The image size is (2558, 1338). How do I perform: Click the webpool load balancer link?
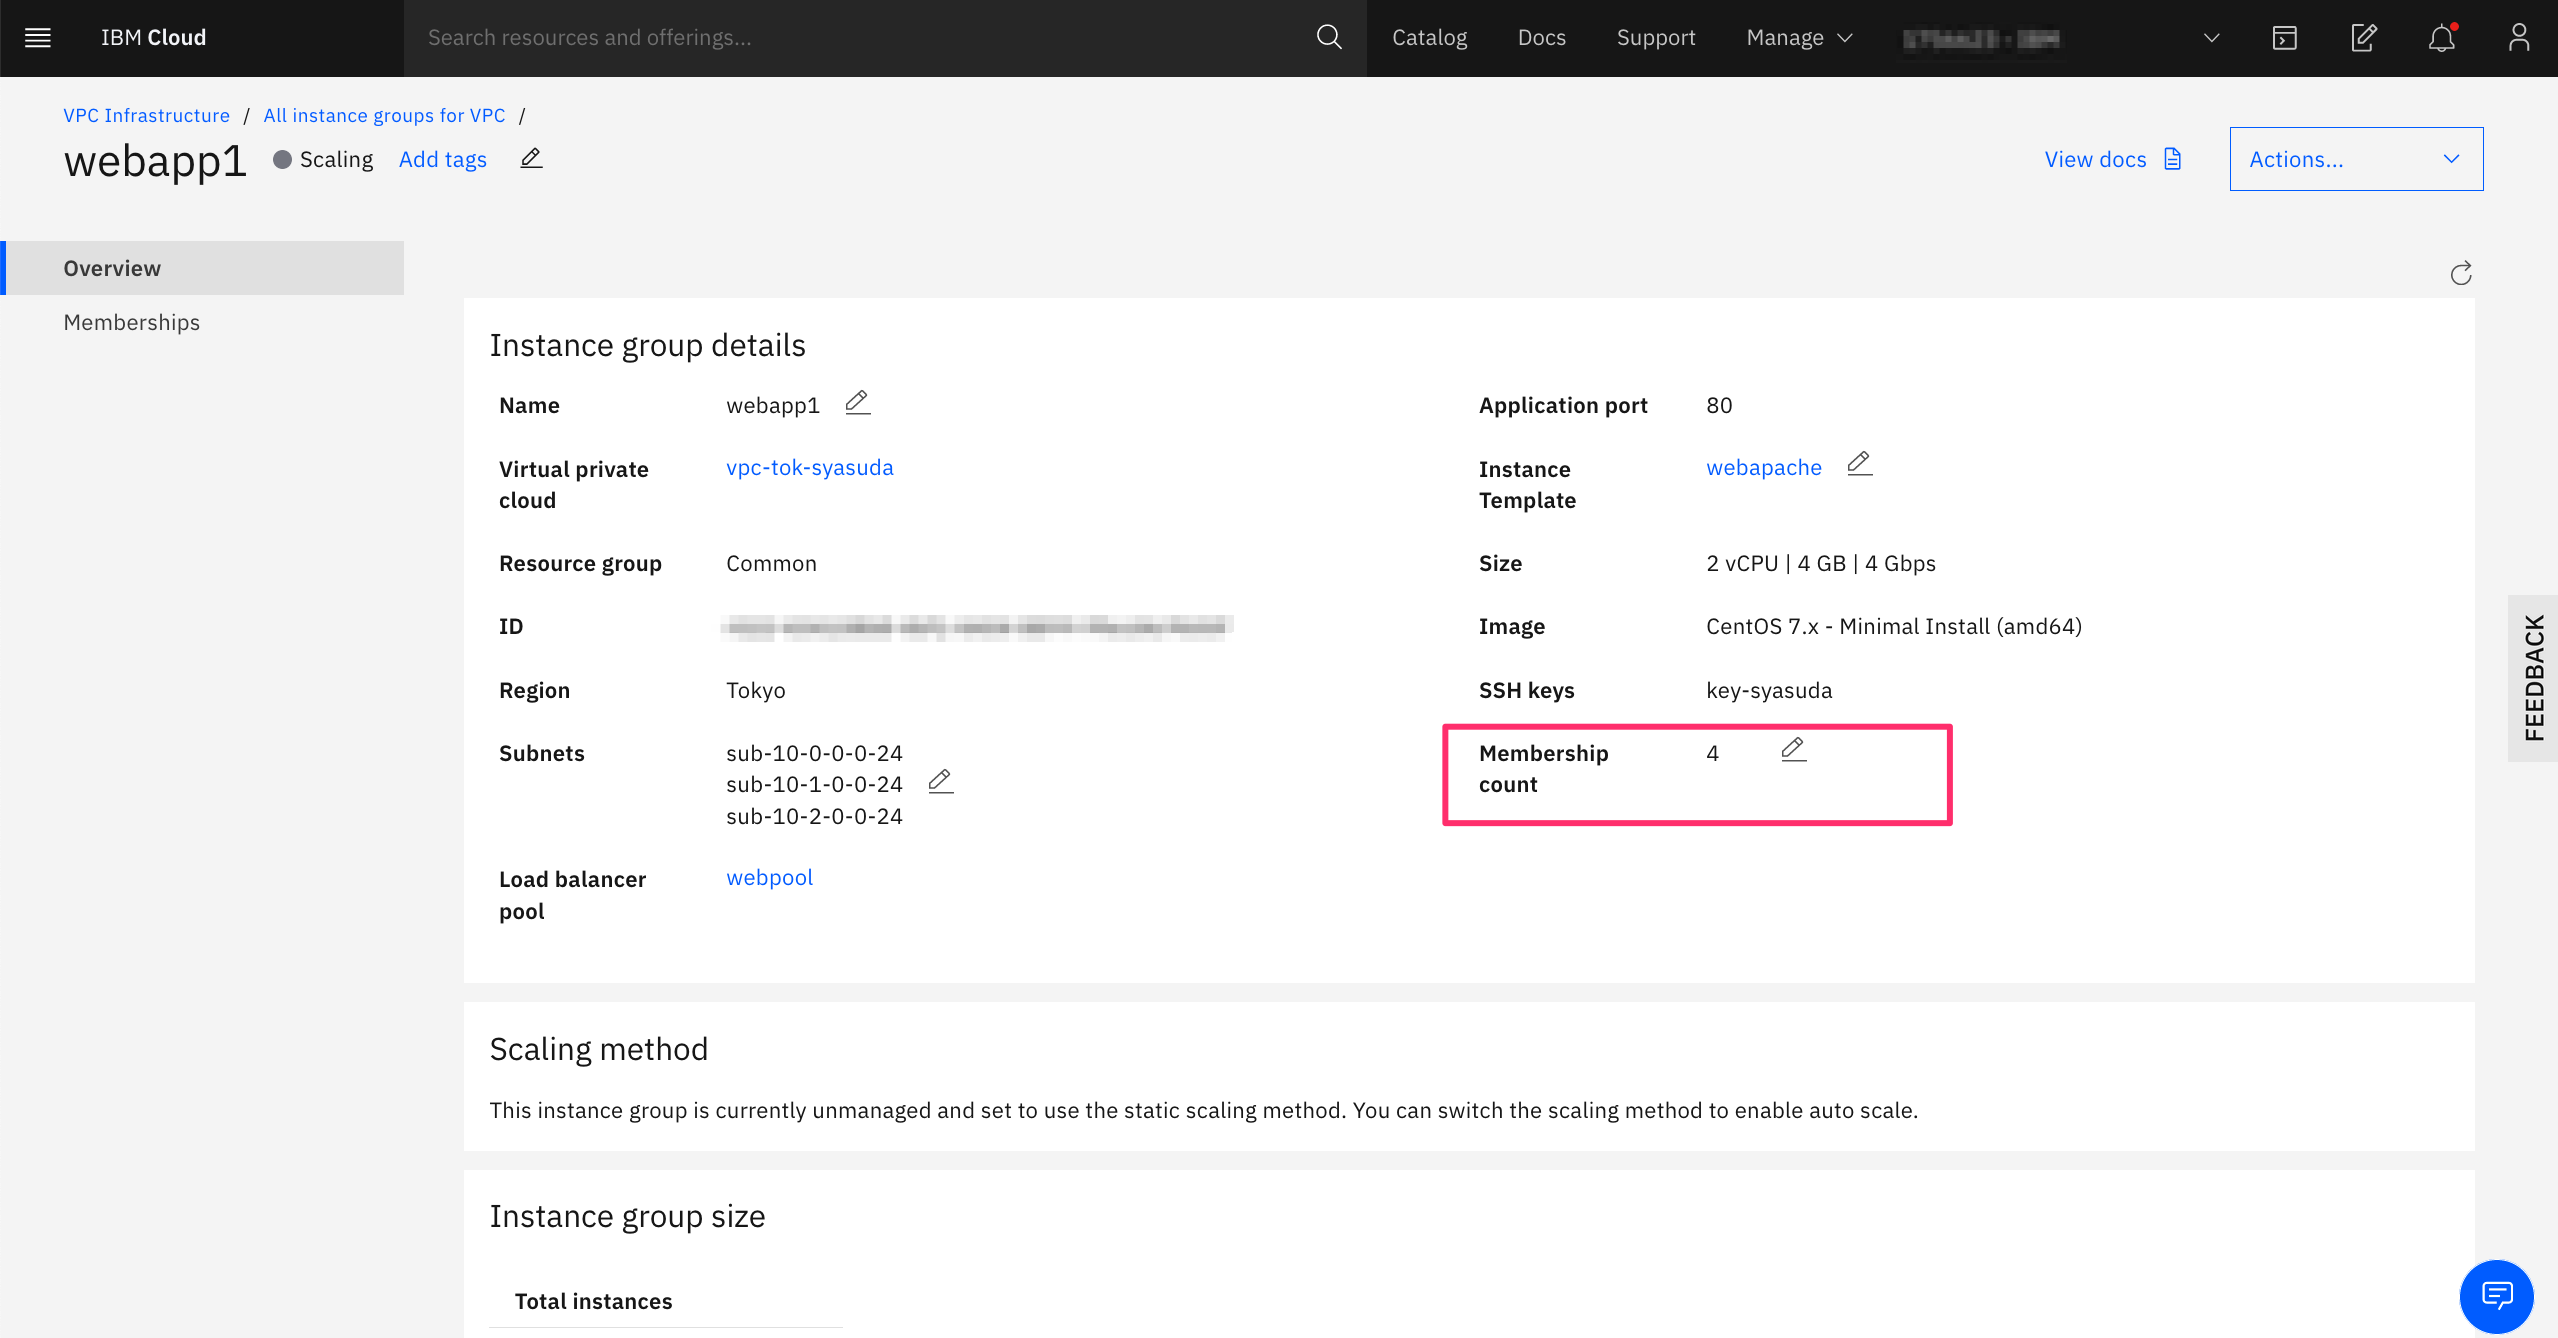pos(769,878)
